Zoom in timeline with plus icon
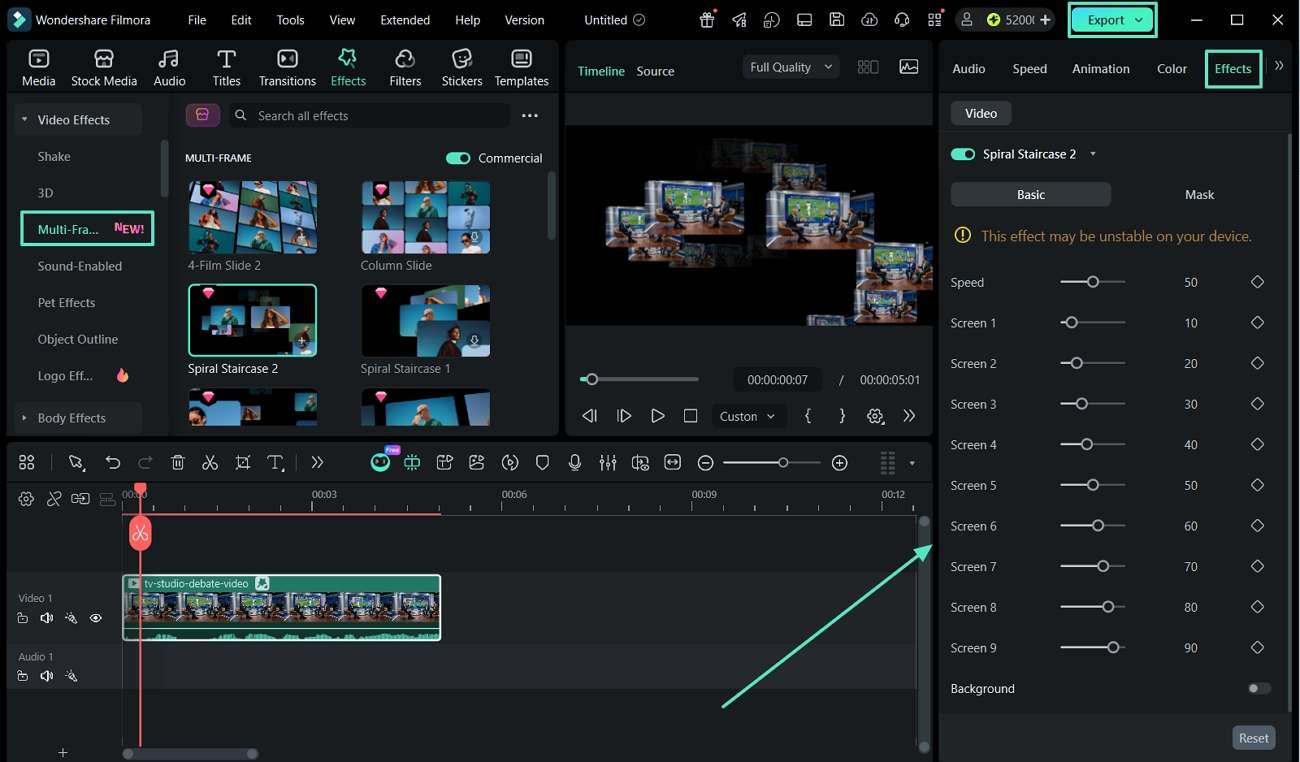 point(840,462)
